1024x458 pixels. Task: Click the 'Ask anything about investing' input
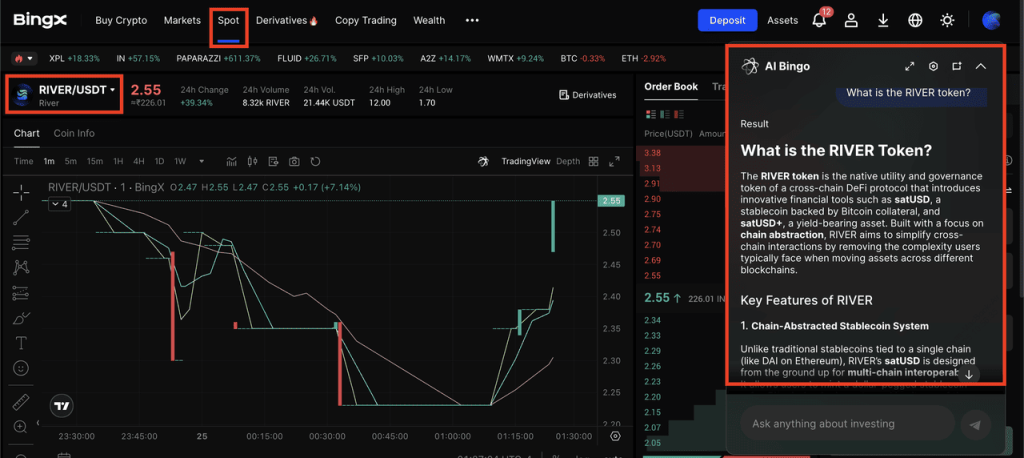coord(845,424)
